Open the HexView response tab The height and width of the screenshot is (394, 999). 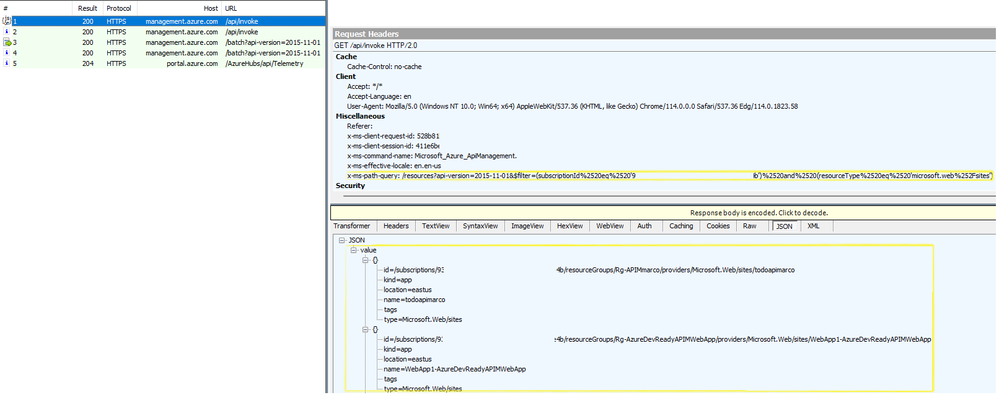tap(570, 226)
